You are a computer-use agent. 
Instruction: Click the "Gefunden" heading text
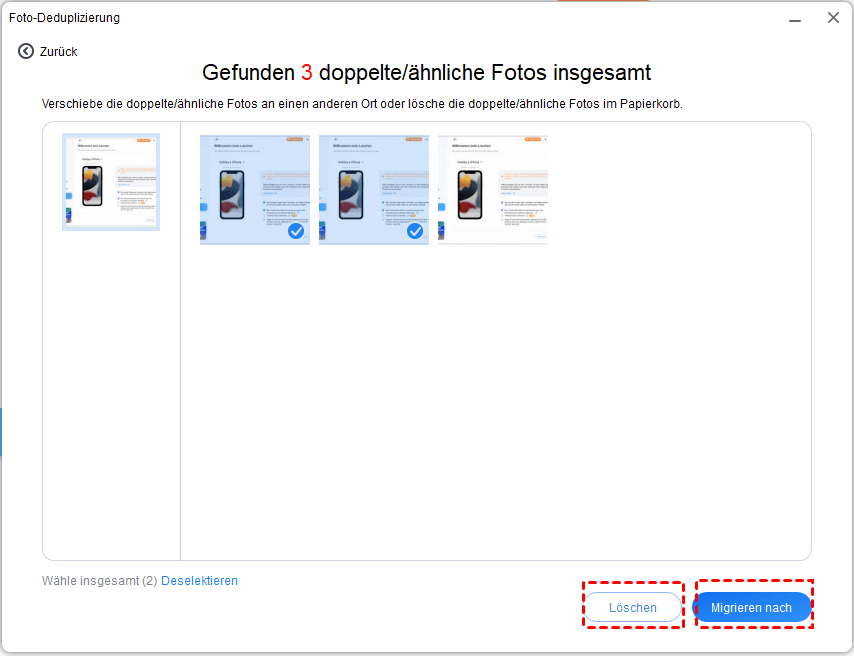[248, 73]
